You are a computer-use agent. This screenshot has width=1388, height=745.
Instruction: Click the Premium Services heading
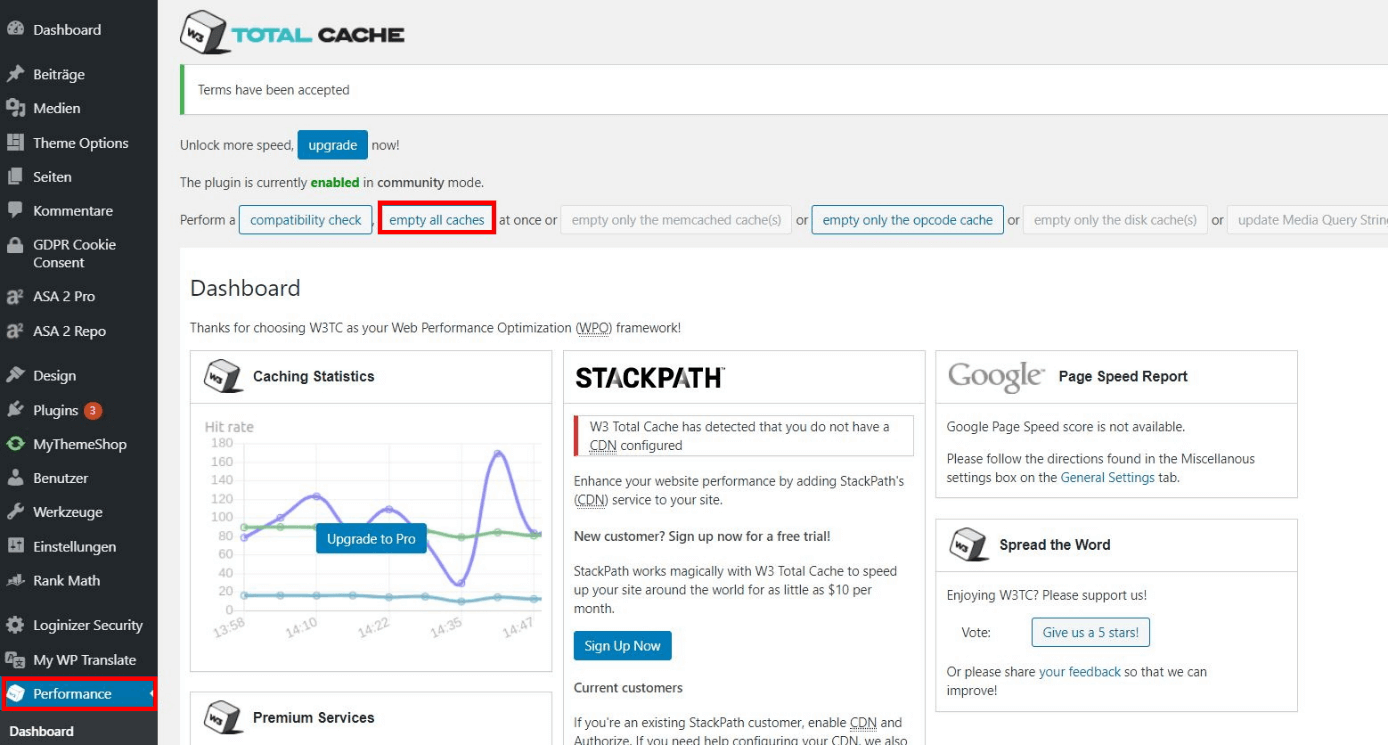coord(314,718)
